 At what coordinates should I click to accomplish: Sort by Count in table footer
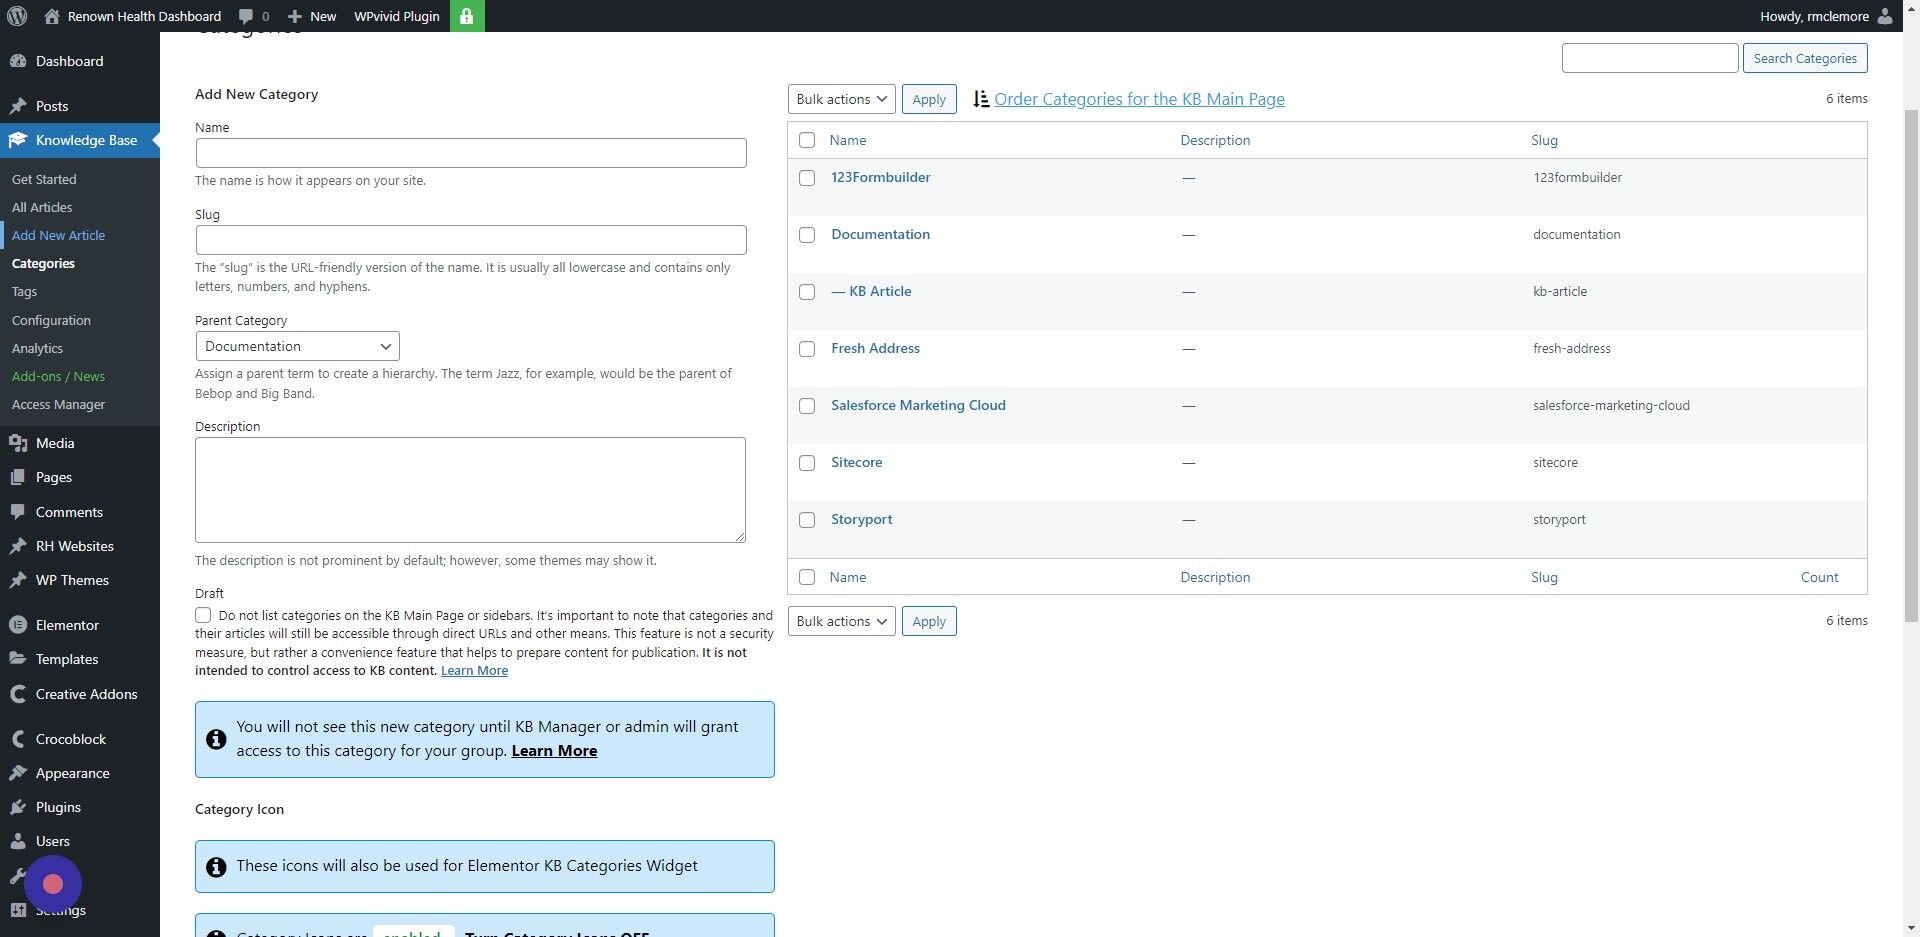pos(1819,577)
